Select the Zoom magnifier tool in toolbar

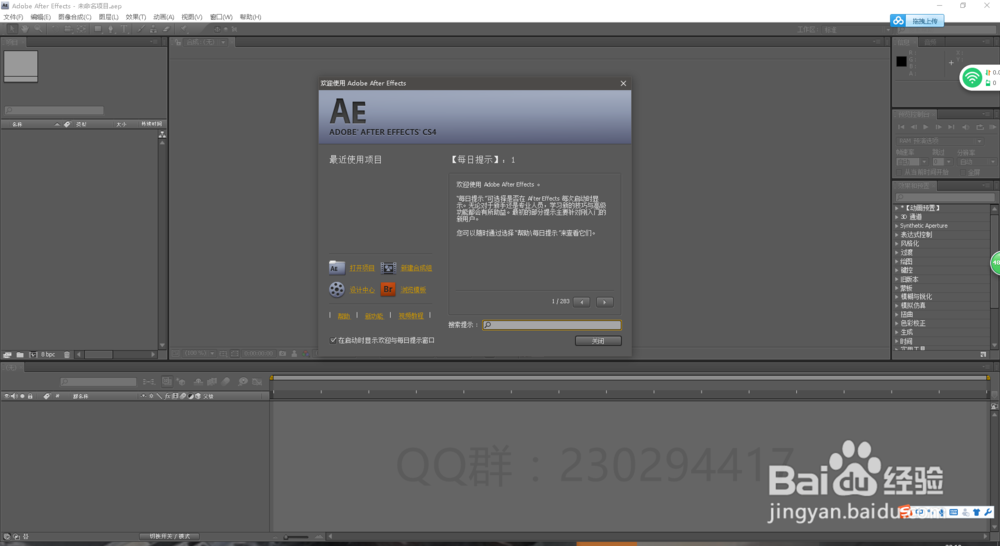tap(38, 29)
